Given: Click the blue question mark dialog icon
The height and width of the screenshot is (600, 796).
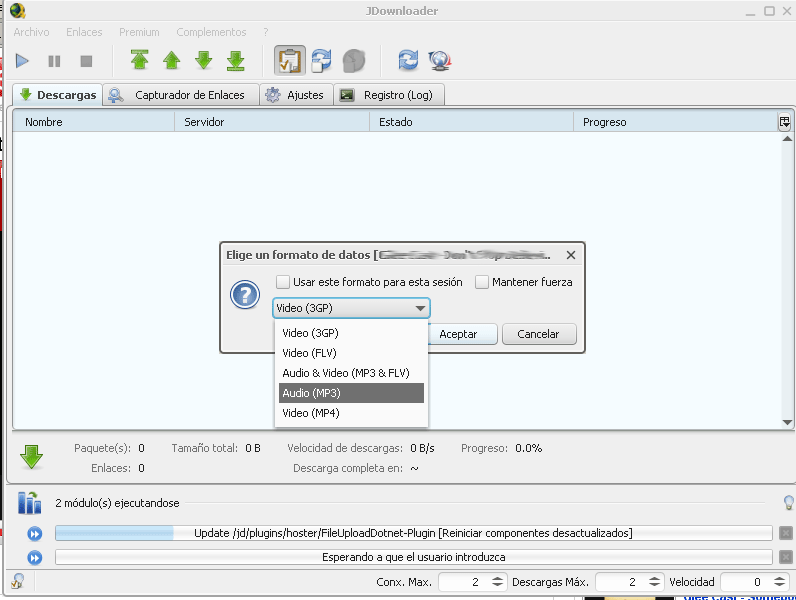Looking at the screenshot, I should tap(245, 295).
